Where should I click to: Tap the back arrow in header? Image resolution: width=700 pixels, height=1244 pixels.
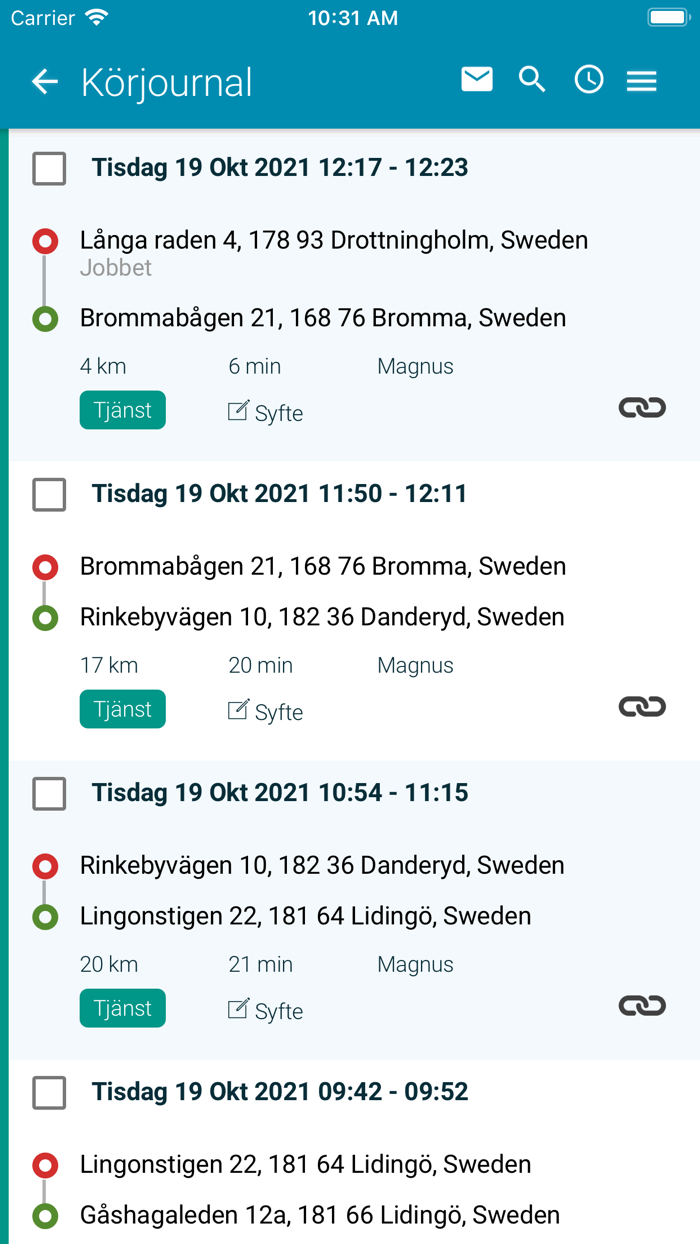click(x=45, y=82)
